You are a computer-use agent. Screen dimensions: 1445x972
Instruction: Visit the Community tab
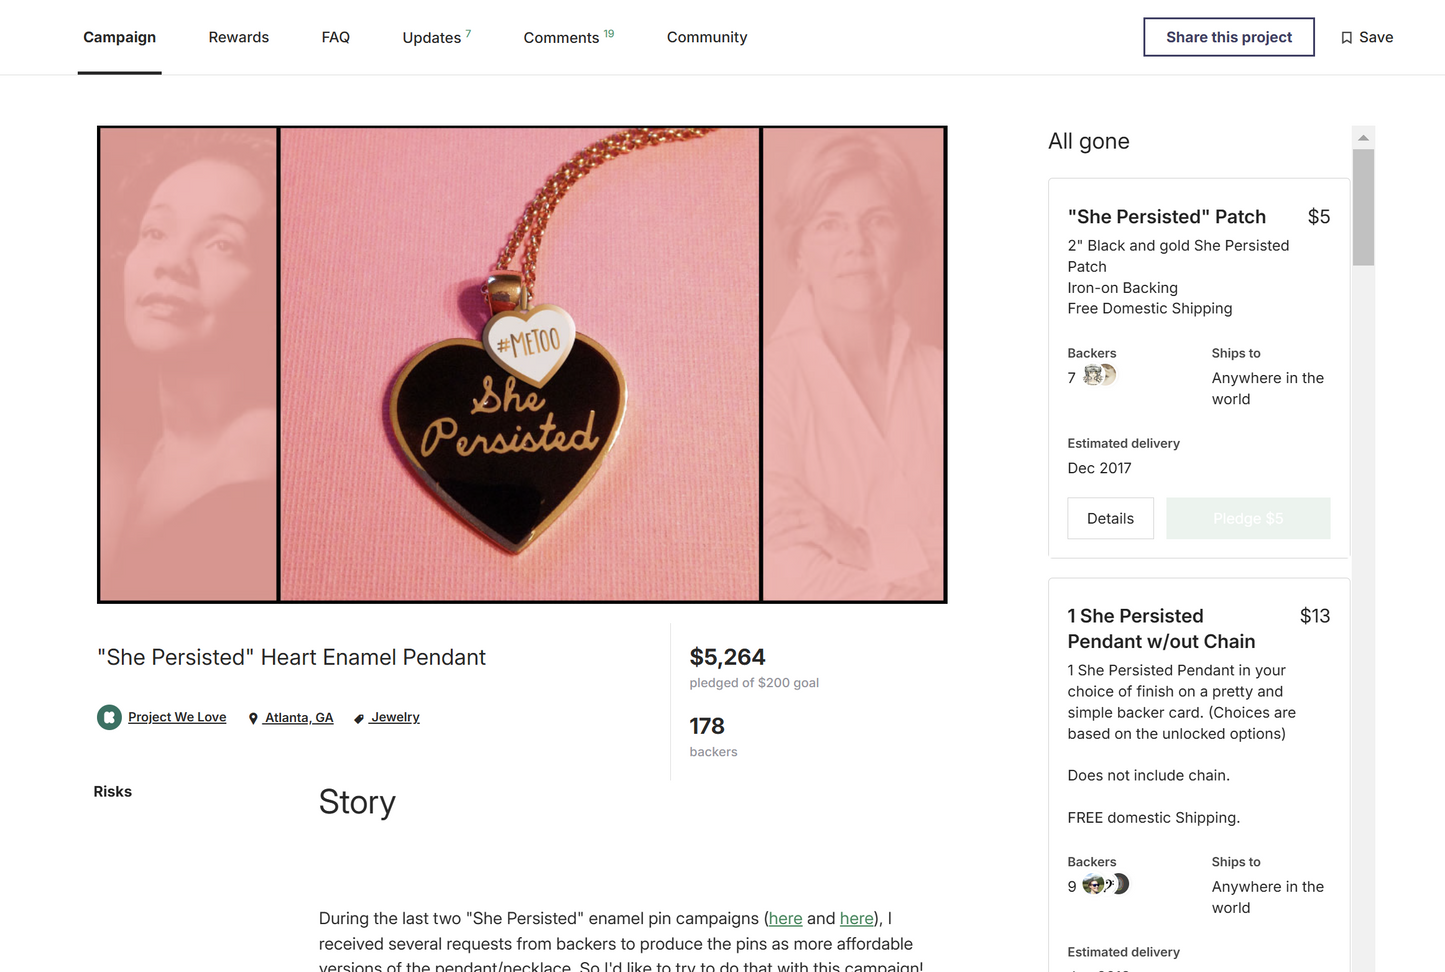click(706, 37)
